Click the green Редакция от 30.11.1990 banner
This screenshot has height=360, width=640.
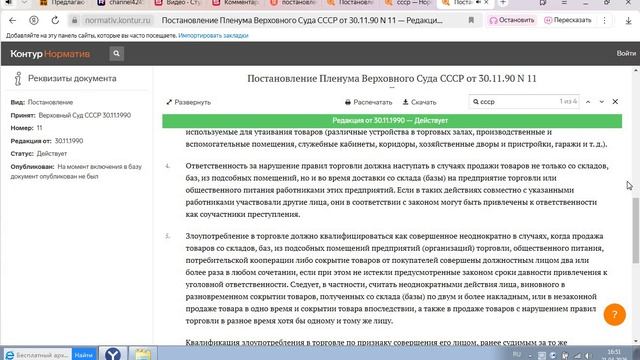(392, 120)
